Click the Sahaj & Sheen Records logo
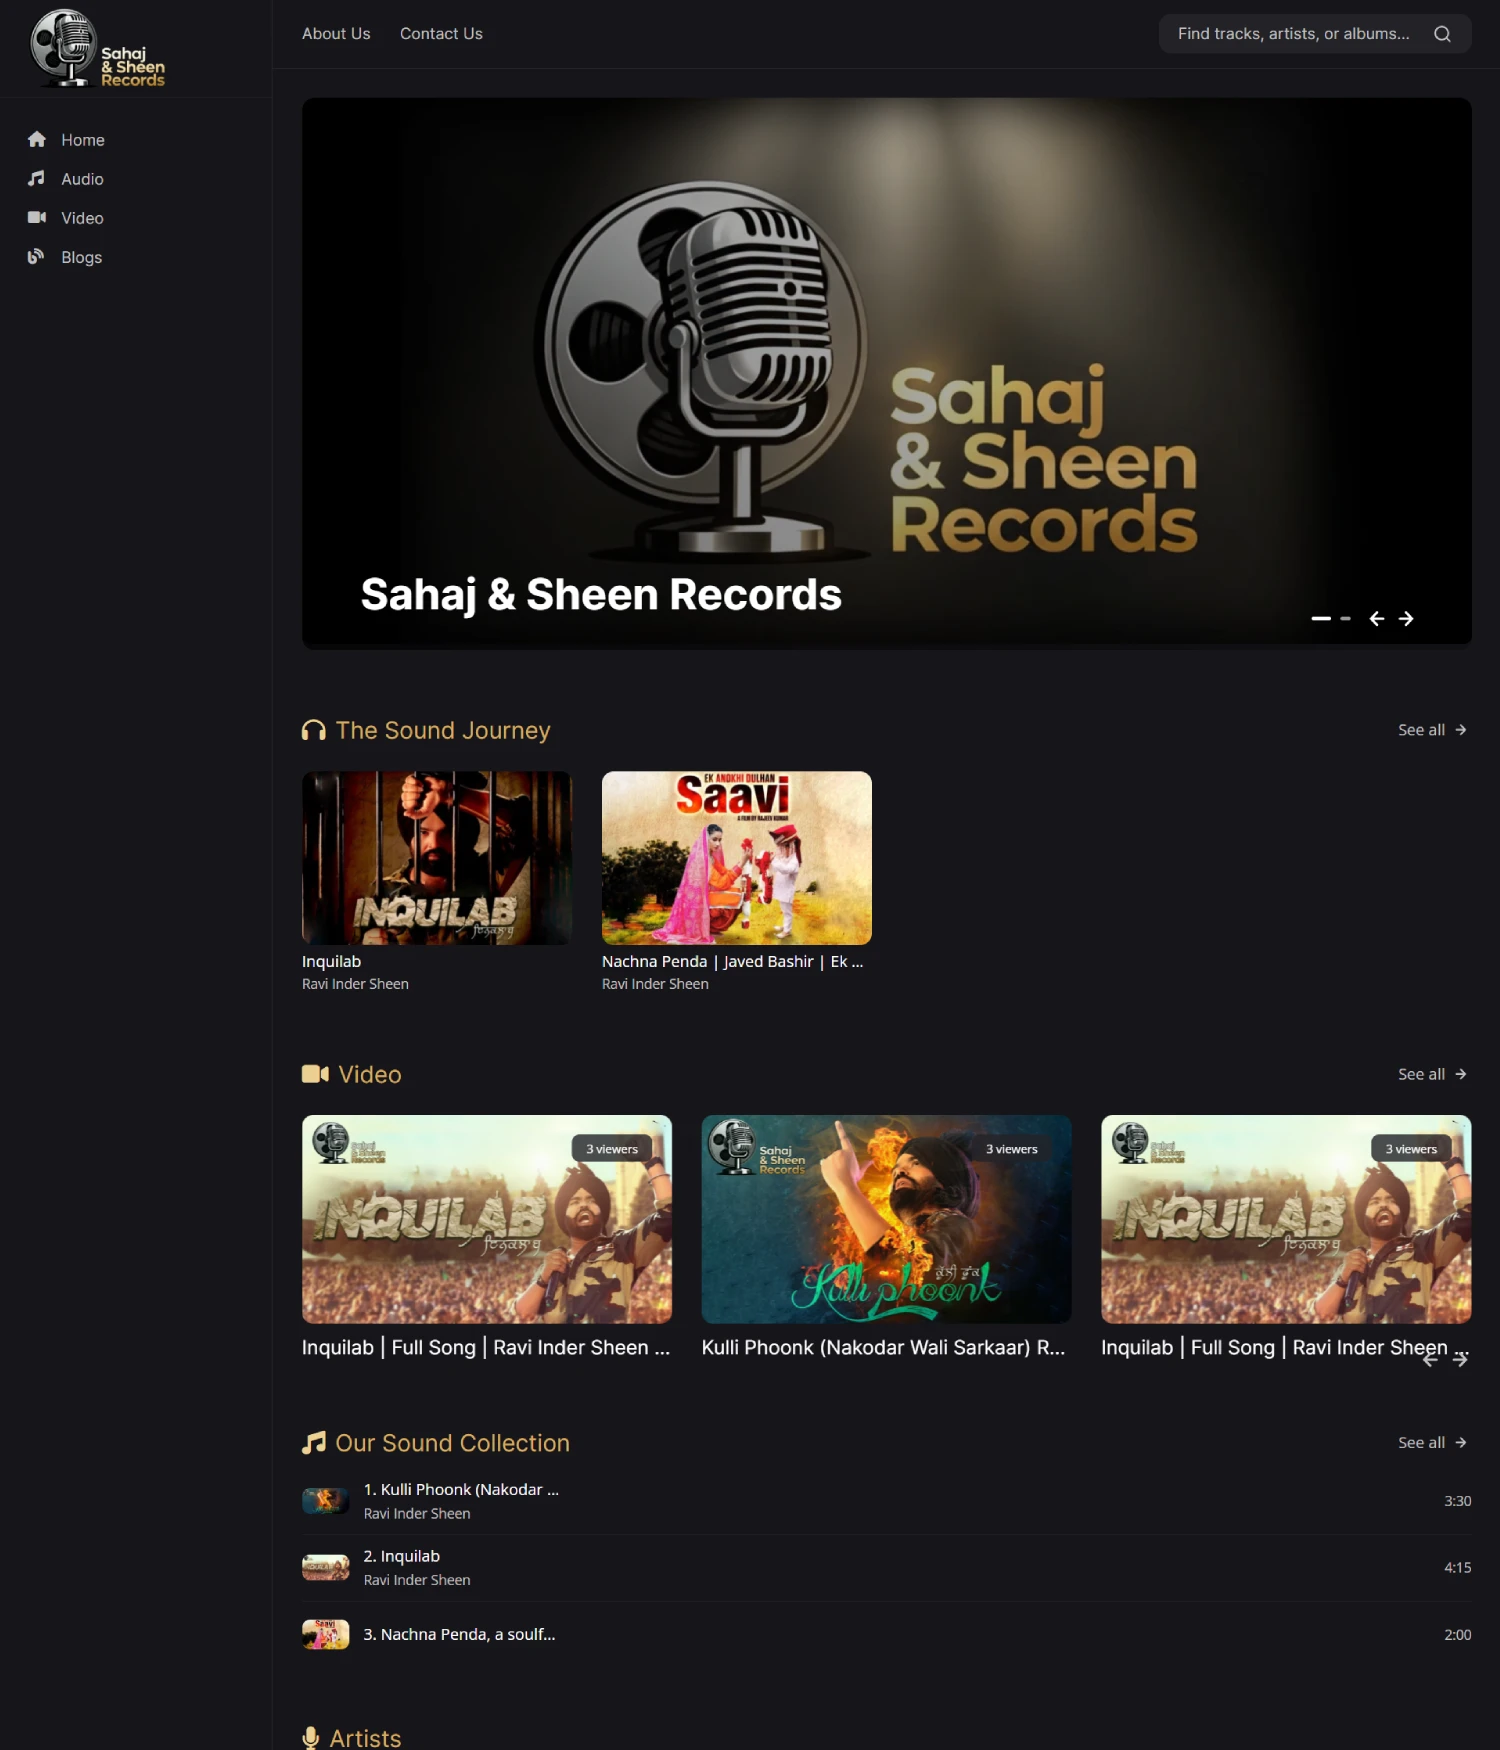Image resolution: width=1500 pixels, height=1750 pixels. (97, 48)
